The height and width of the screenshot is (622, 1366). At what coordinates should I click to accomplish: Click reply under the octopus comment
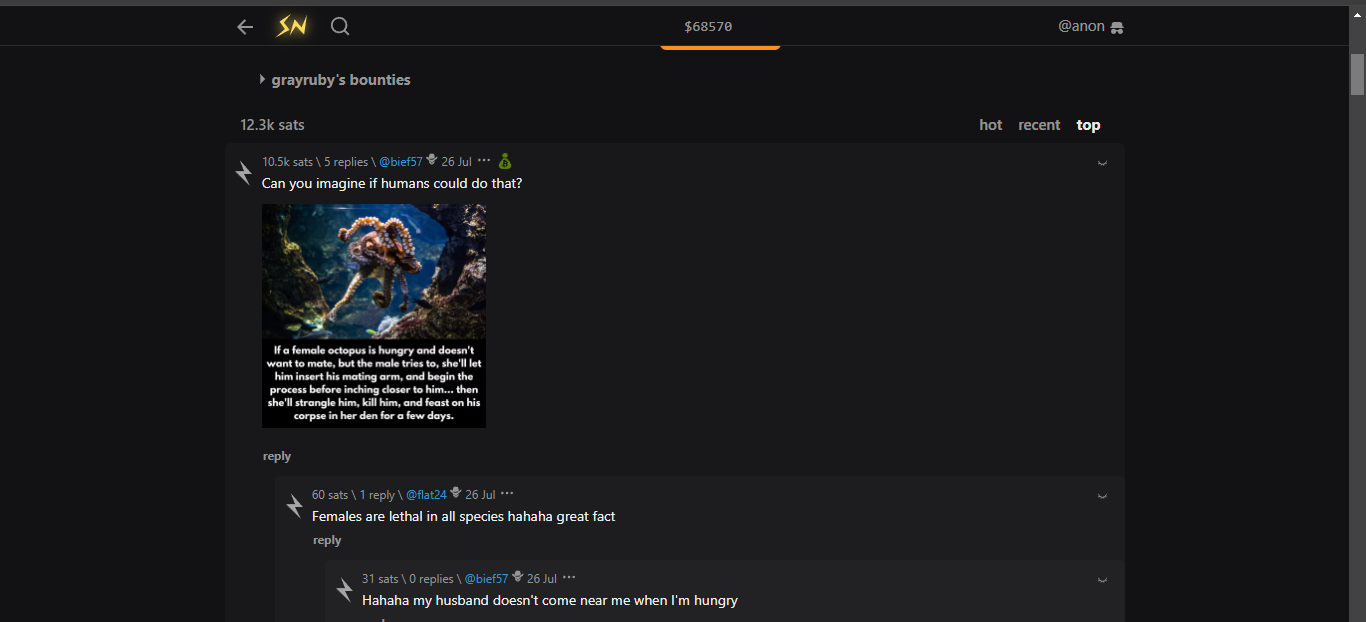point(277,456)
